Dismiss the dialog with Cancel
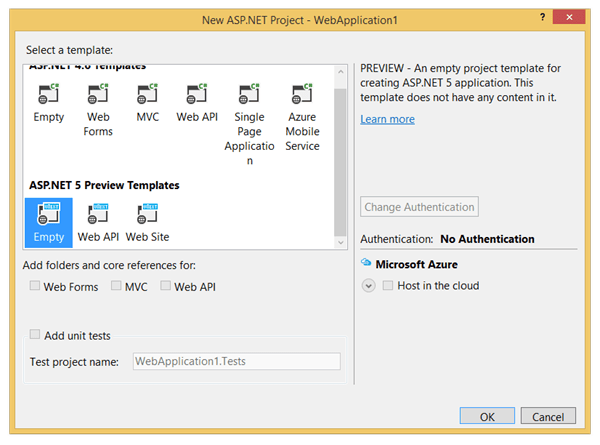Image resolution: width=600 pixels, height=445 pixels. 548,416
